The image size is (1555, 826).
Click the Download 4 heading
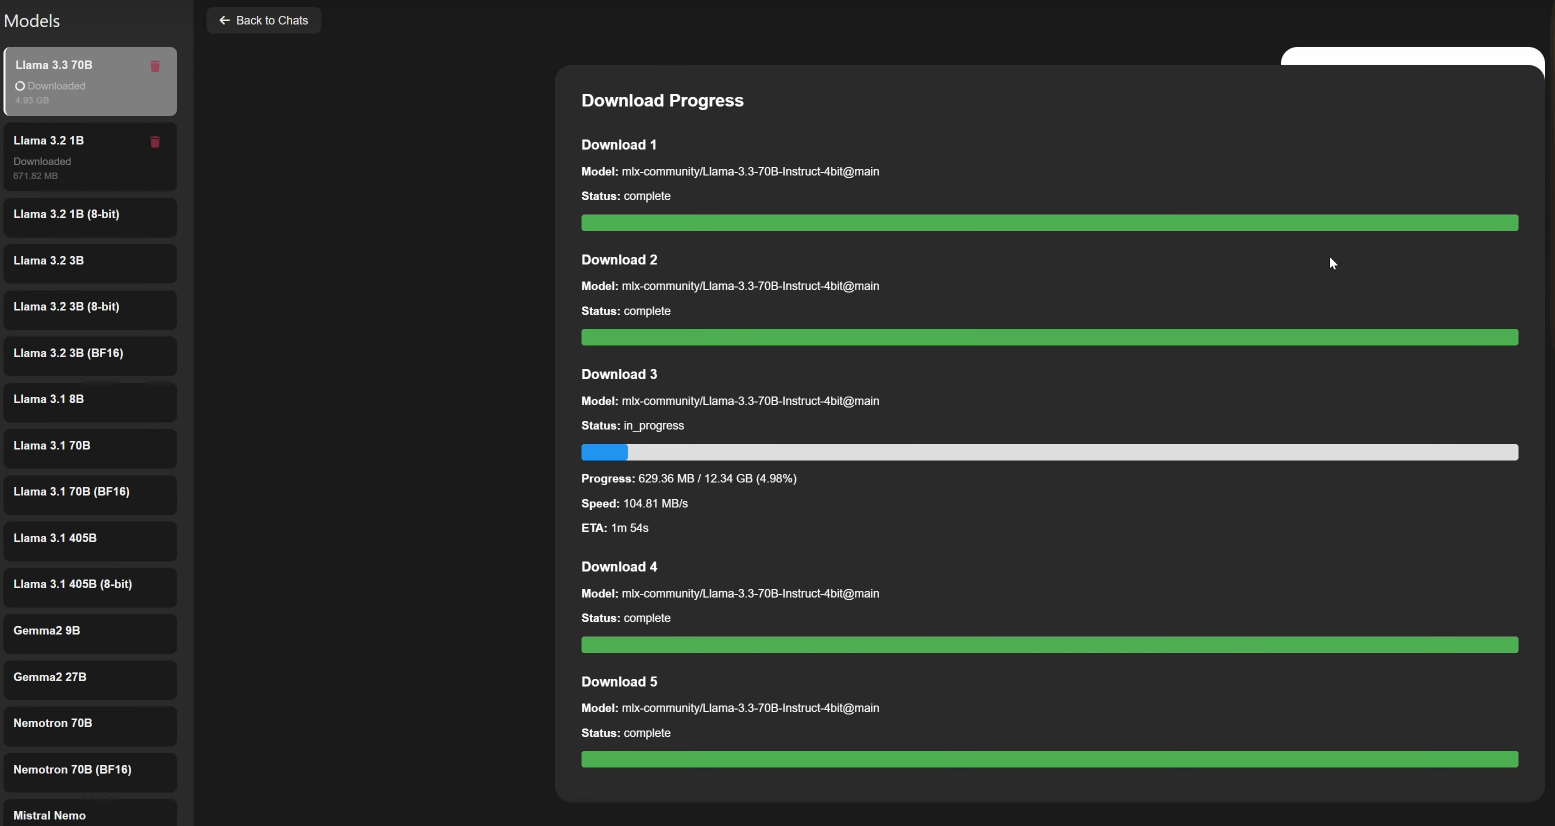click(x=619, y=567)
